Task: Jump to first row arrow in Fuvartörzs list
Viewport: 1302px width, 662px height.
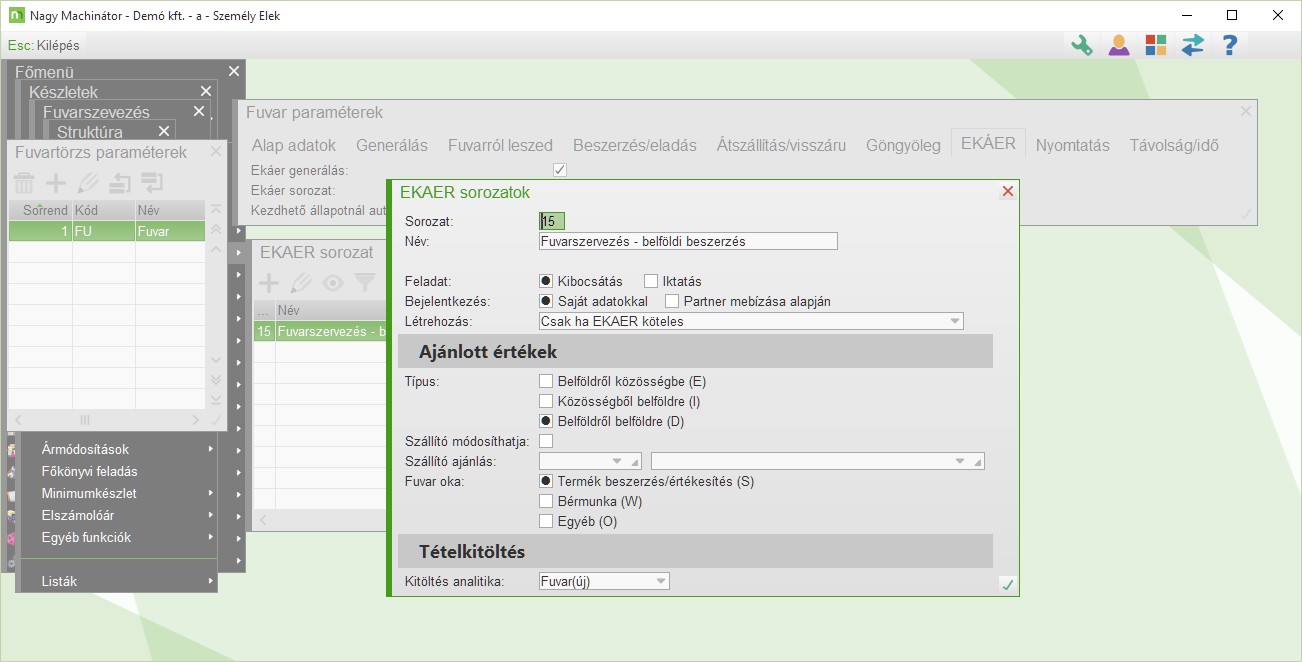Action: (215, 210)
